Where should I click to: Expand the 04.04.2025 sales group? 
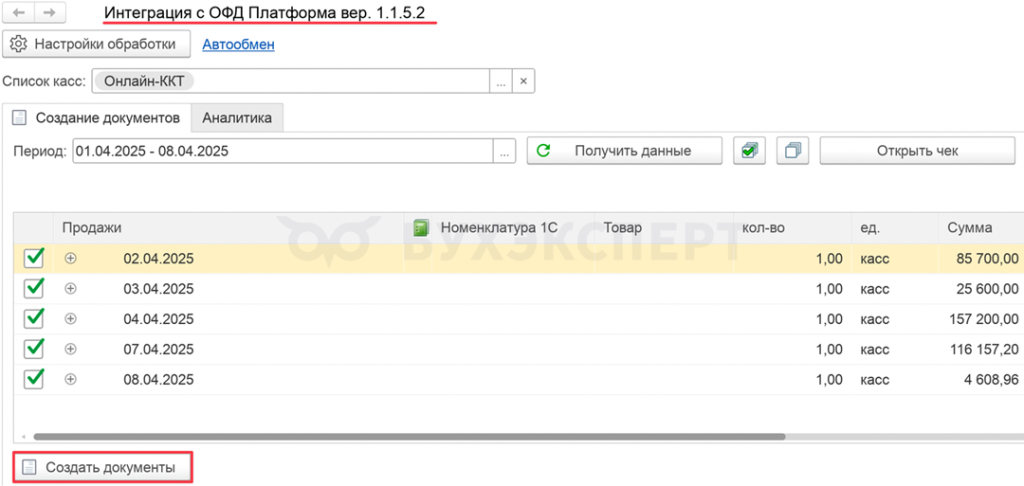tap(71, 319)
